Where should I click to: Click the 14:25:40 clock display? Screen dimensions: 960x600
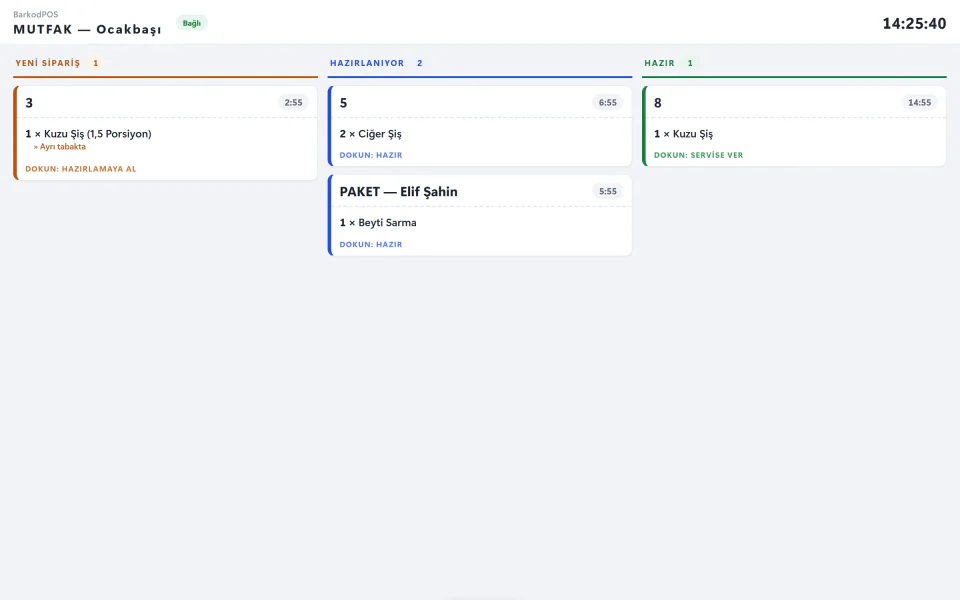[914, 24]
